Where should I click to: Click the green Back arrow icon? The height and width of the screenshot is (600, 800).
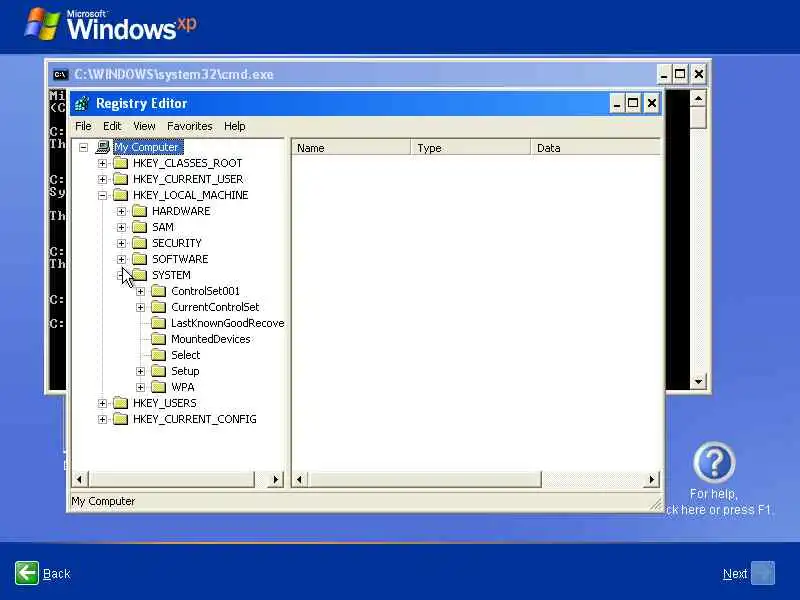pyautogui.click(x=27, y=573)
